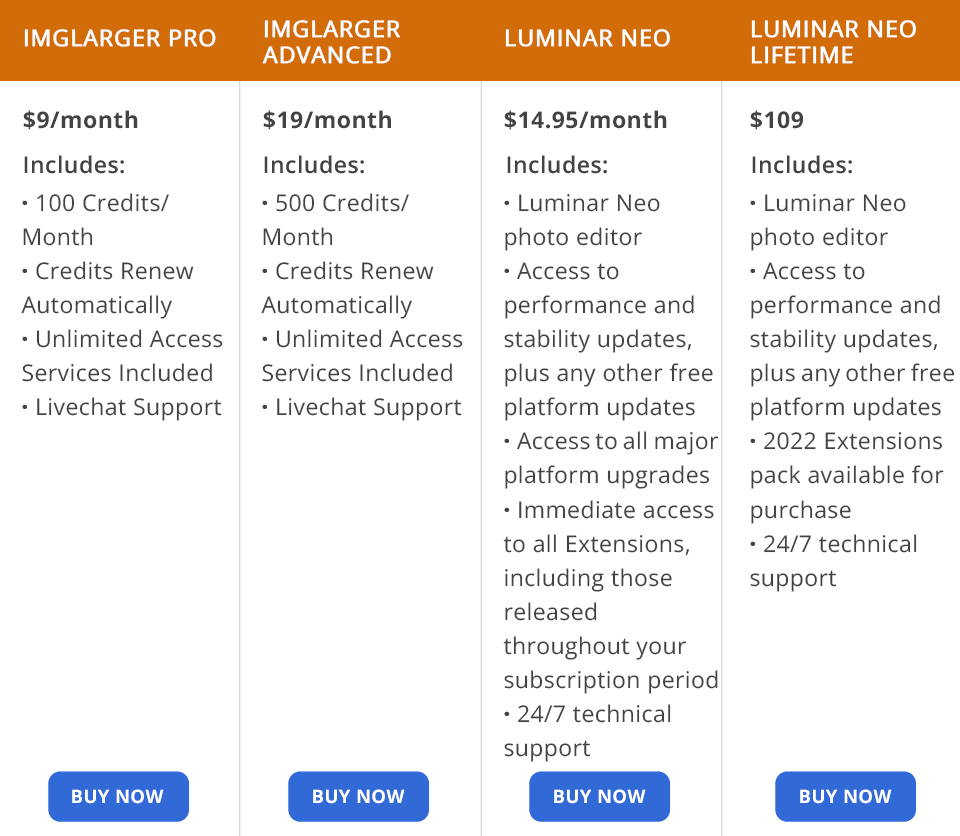Screen dimensions: 960x836
Task: Click the 2022 Extensions pack available item
Action: (x=846, y=475)
